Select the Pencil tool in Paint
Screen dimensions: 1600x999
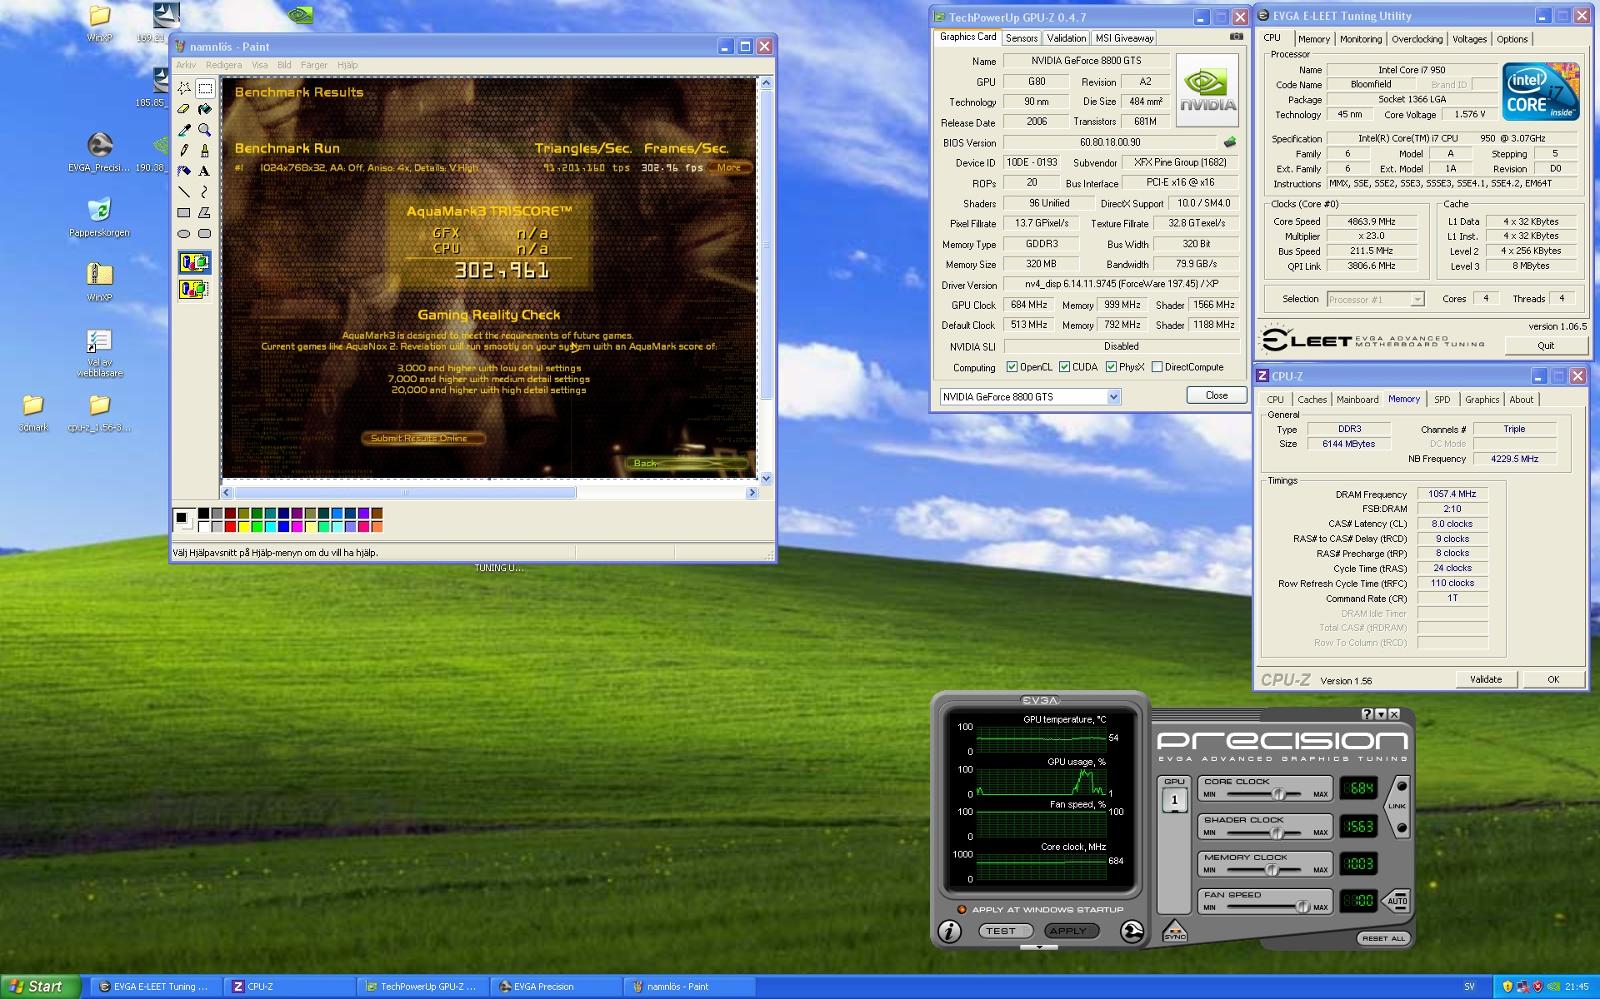[184, 150]
